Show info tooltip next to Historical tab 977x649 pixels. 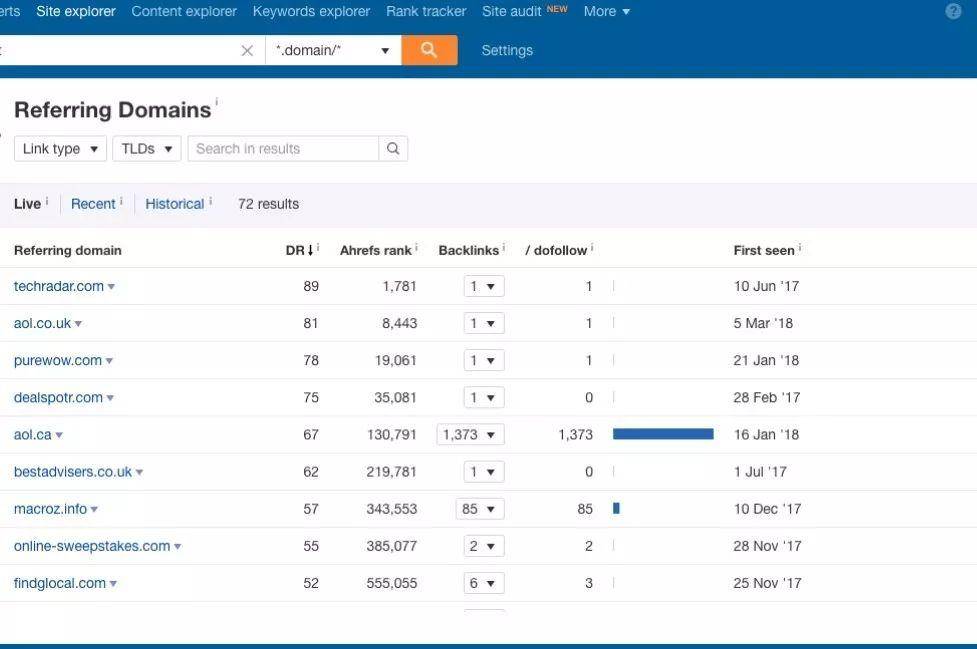211,201
